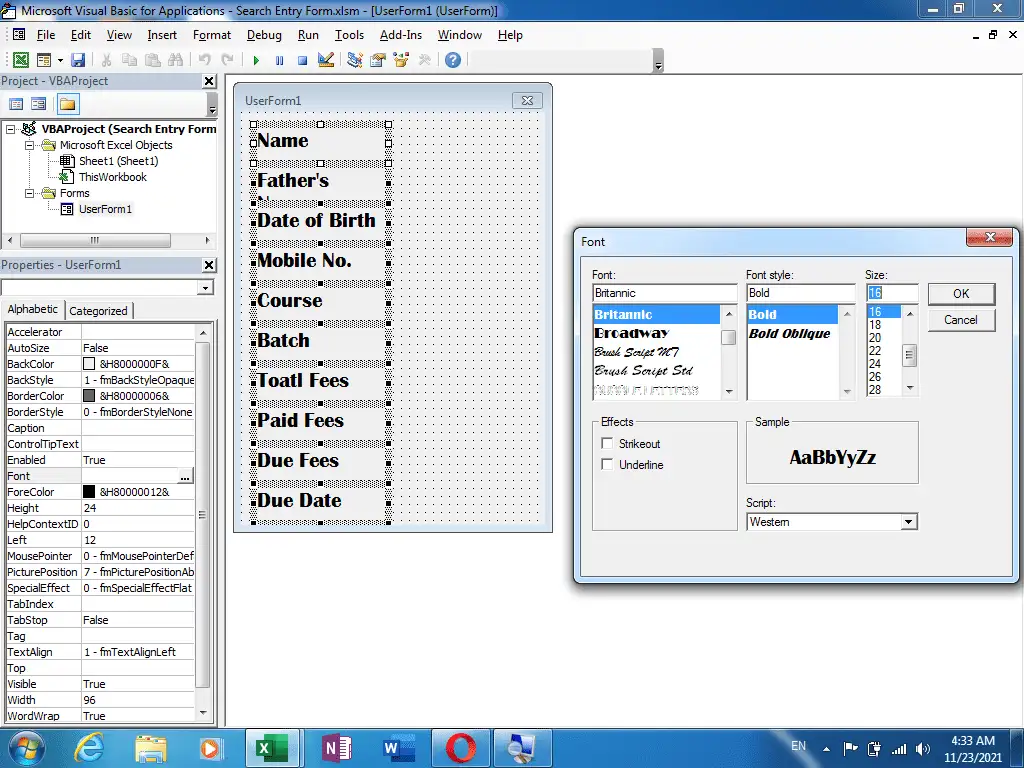
Task: Click the Redo arrow icon
Action: 227,60
